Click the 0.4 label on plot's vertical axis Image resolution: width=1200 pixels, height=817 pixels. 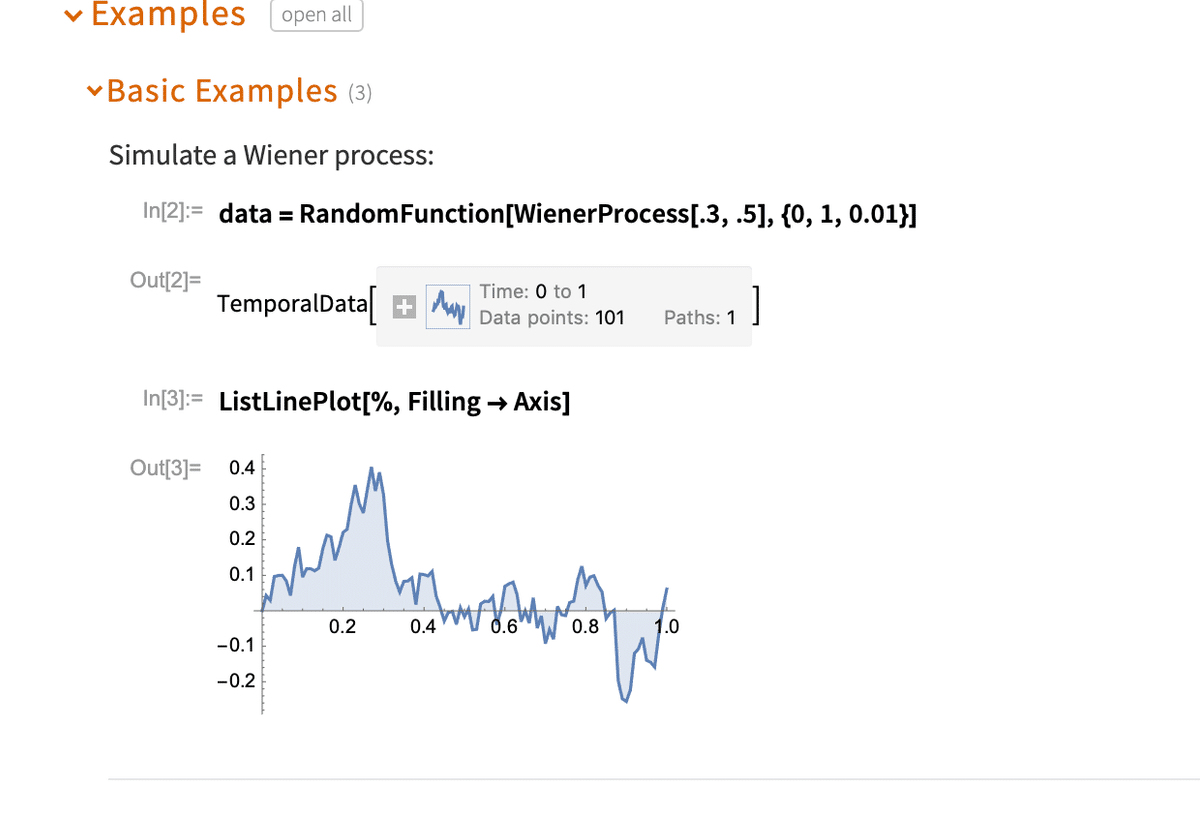(241, 468)
